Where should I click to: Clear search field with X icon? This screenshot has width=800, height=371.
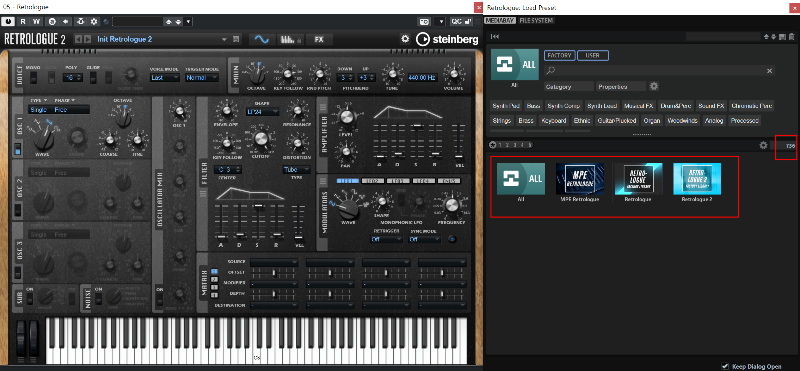769,70
